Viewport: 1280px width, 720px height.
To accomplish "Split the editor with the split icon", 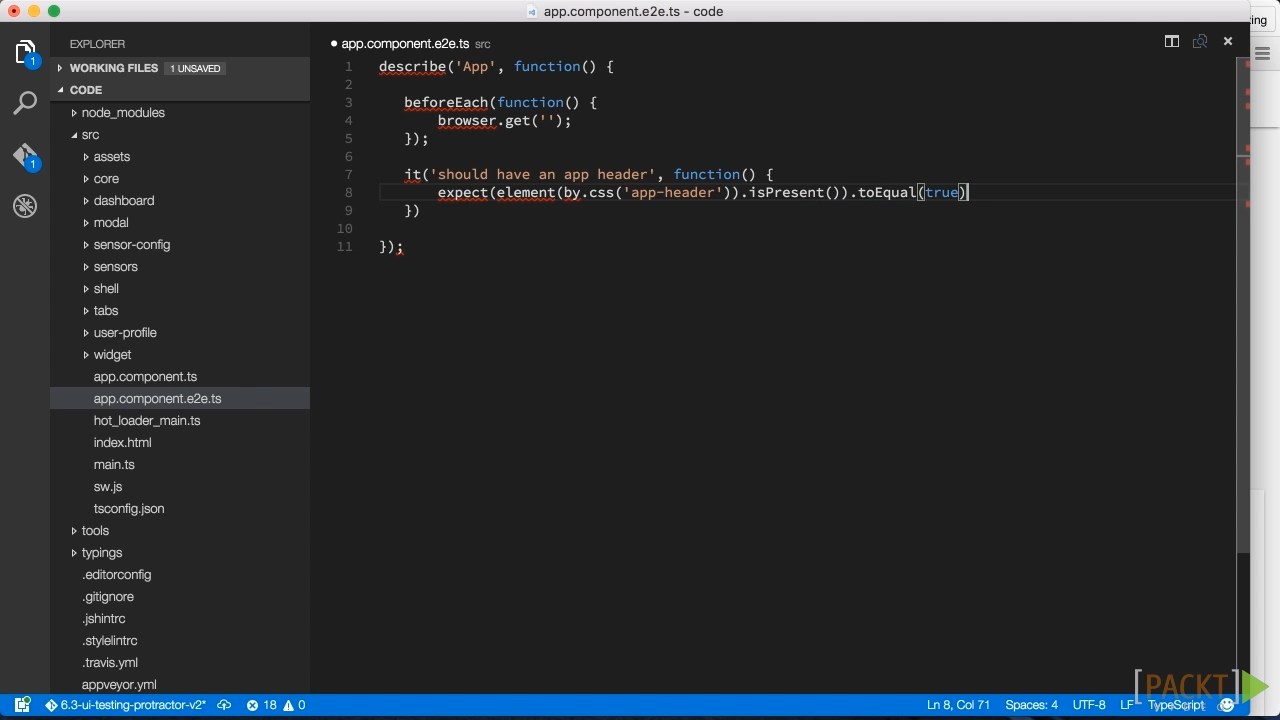I will pyautogui.click(x=1171, y=41).
